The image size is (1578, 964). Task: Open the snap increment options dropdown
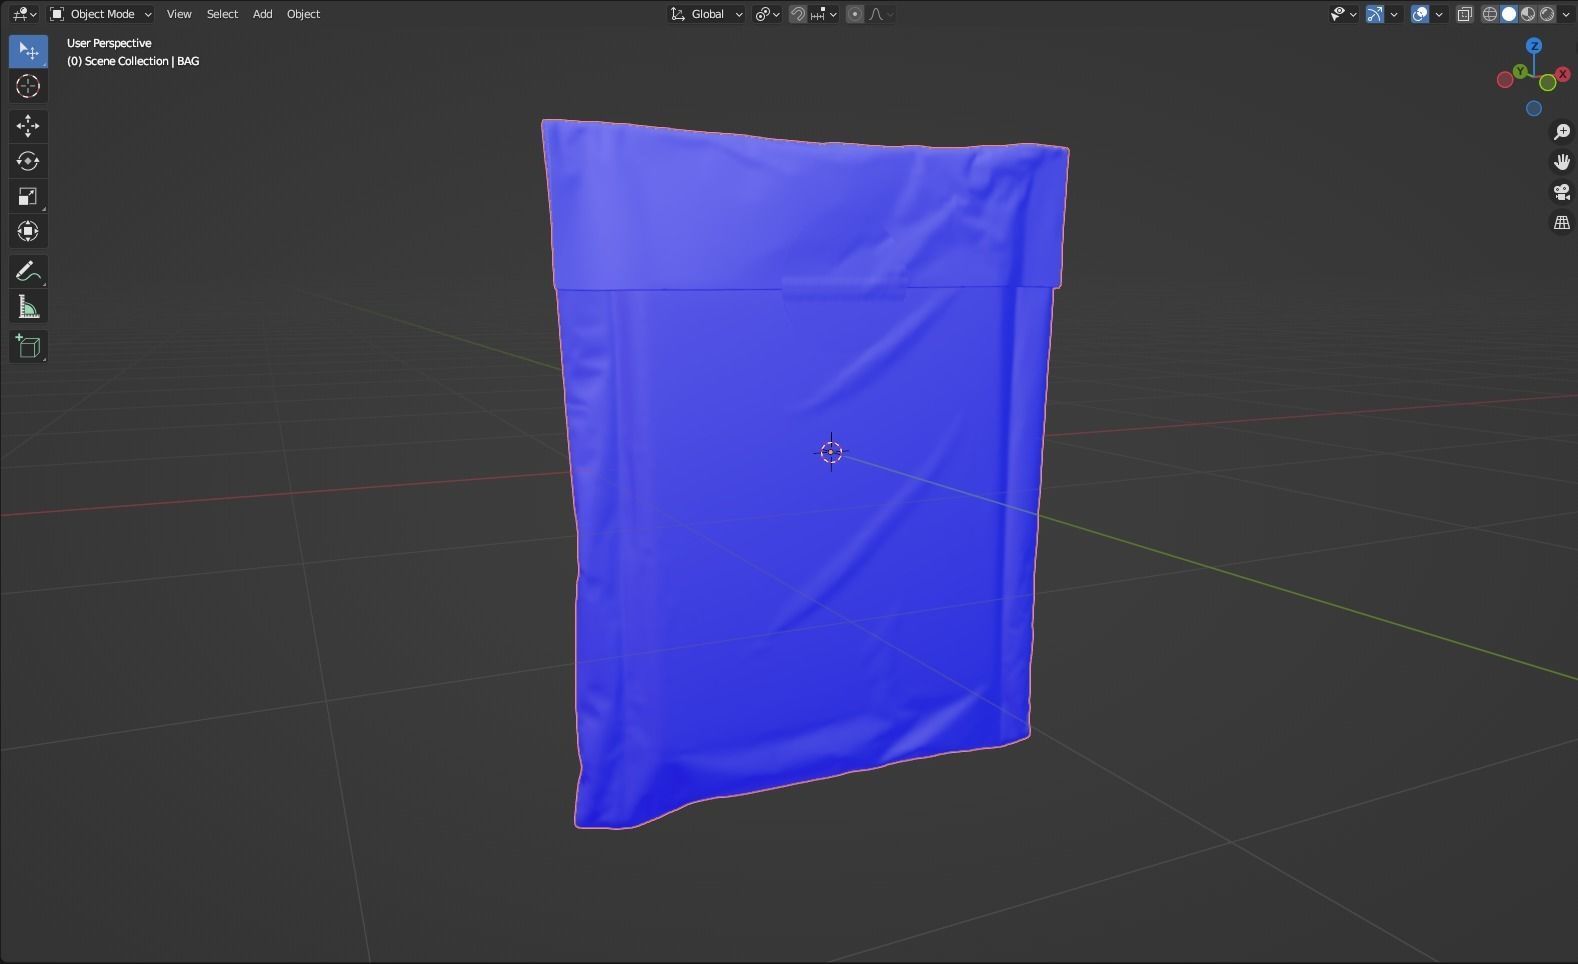tap(824, 14)
